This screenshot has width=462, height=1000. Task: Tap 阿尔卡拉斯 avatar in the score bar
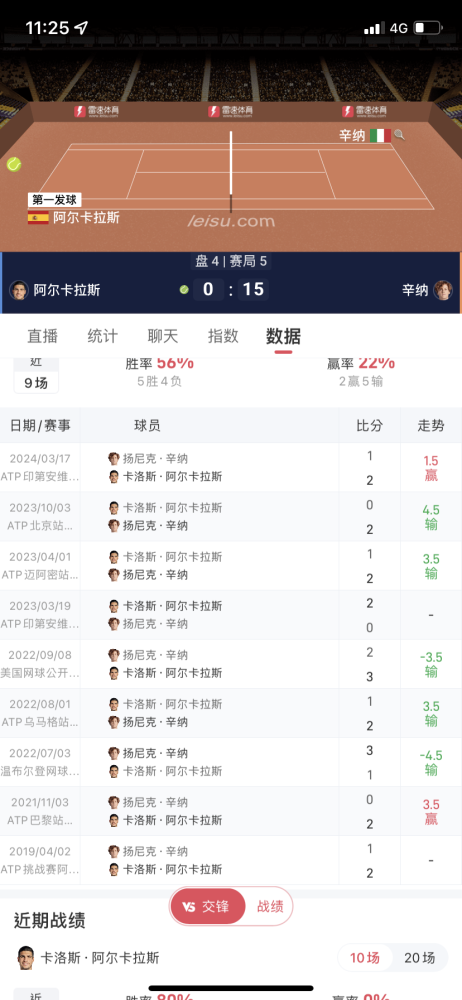19,290
